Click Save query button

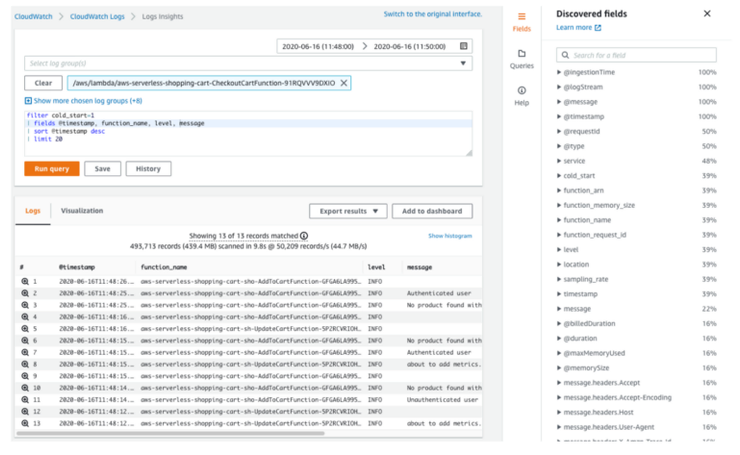(x=102, y=169)
